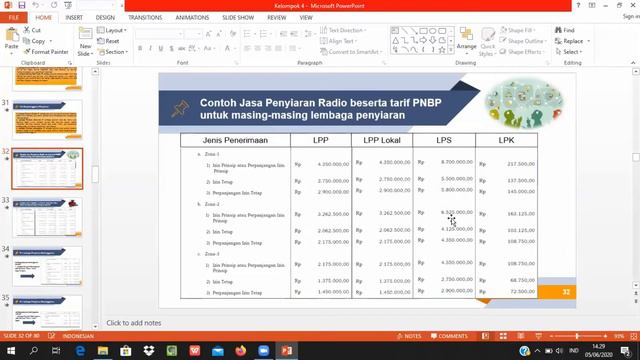This screenshot has width=640, height=360.
Task: Save the presentation from Quick Access
Action: (x=22, y=5)
